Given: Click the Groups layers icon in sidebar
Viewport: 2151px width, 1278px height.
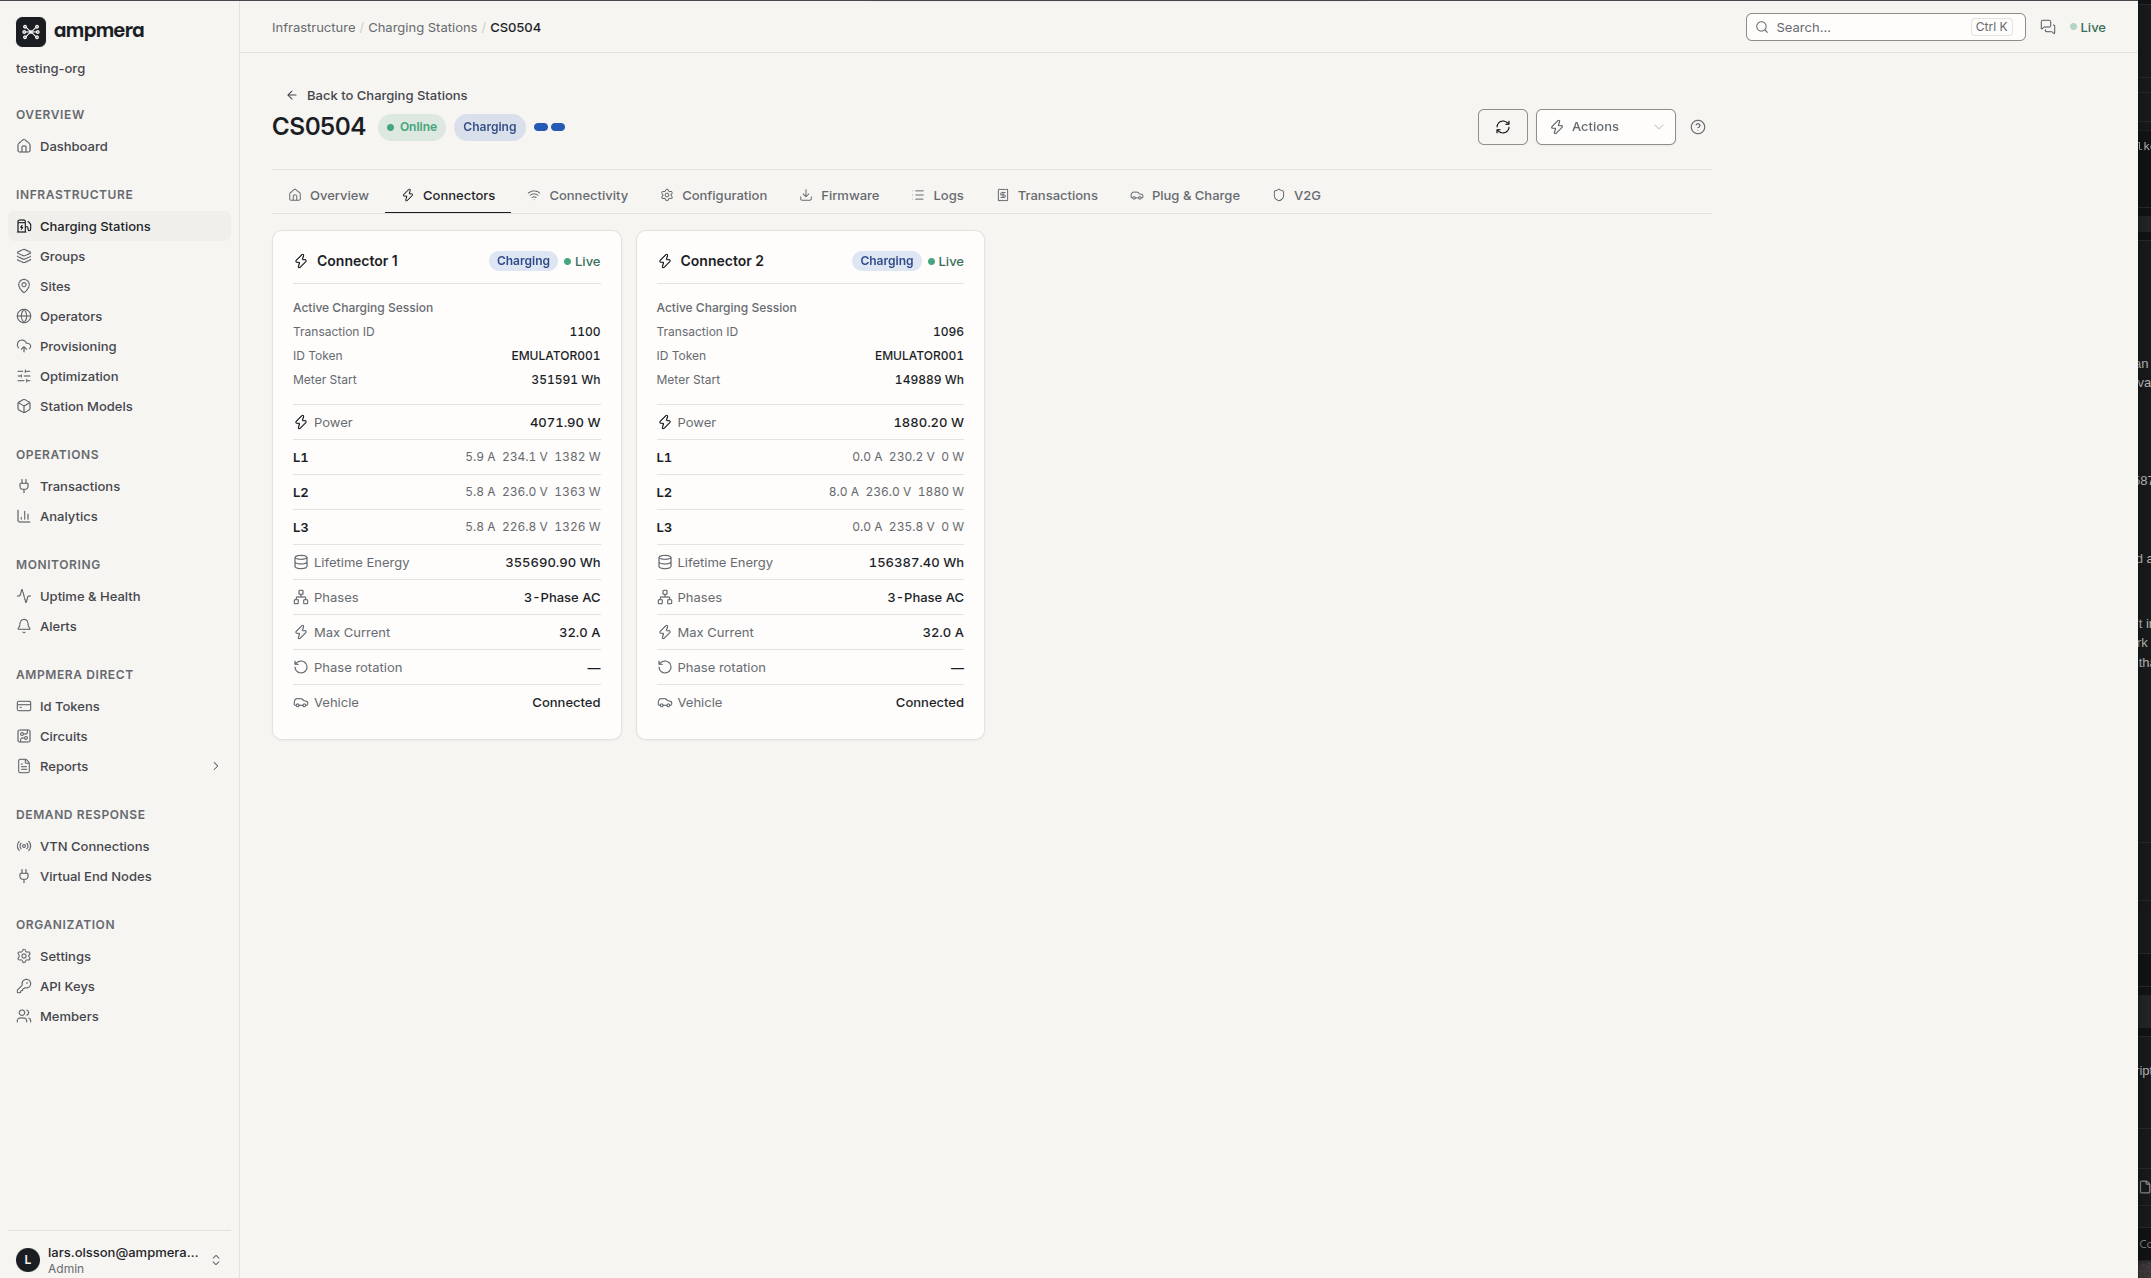Looking at the screenshot, I should (24, 256).
